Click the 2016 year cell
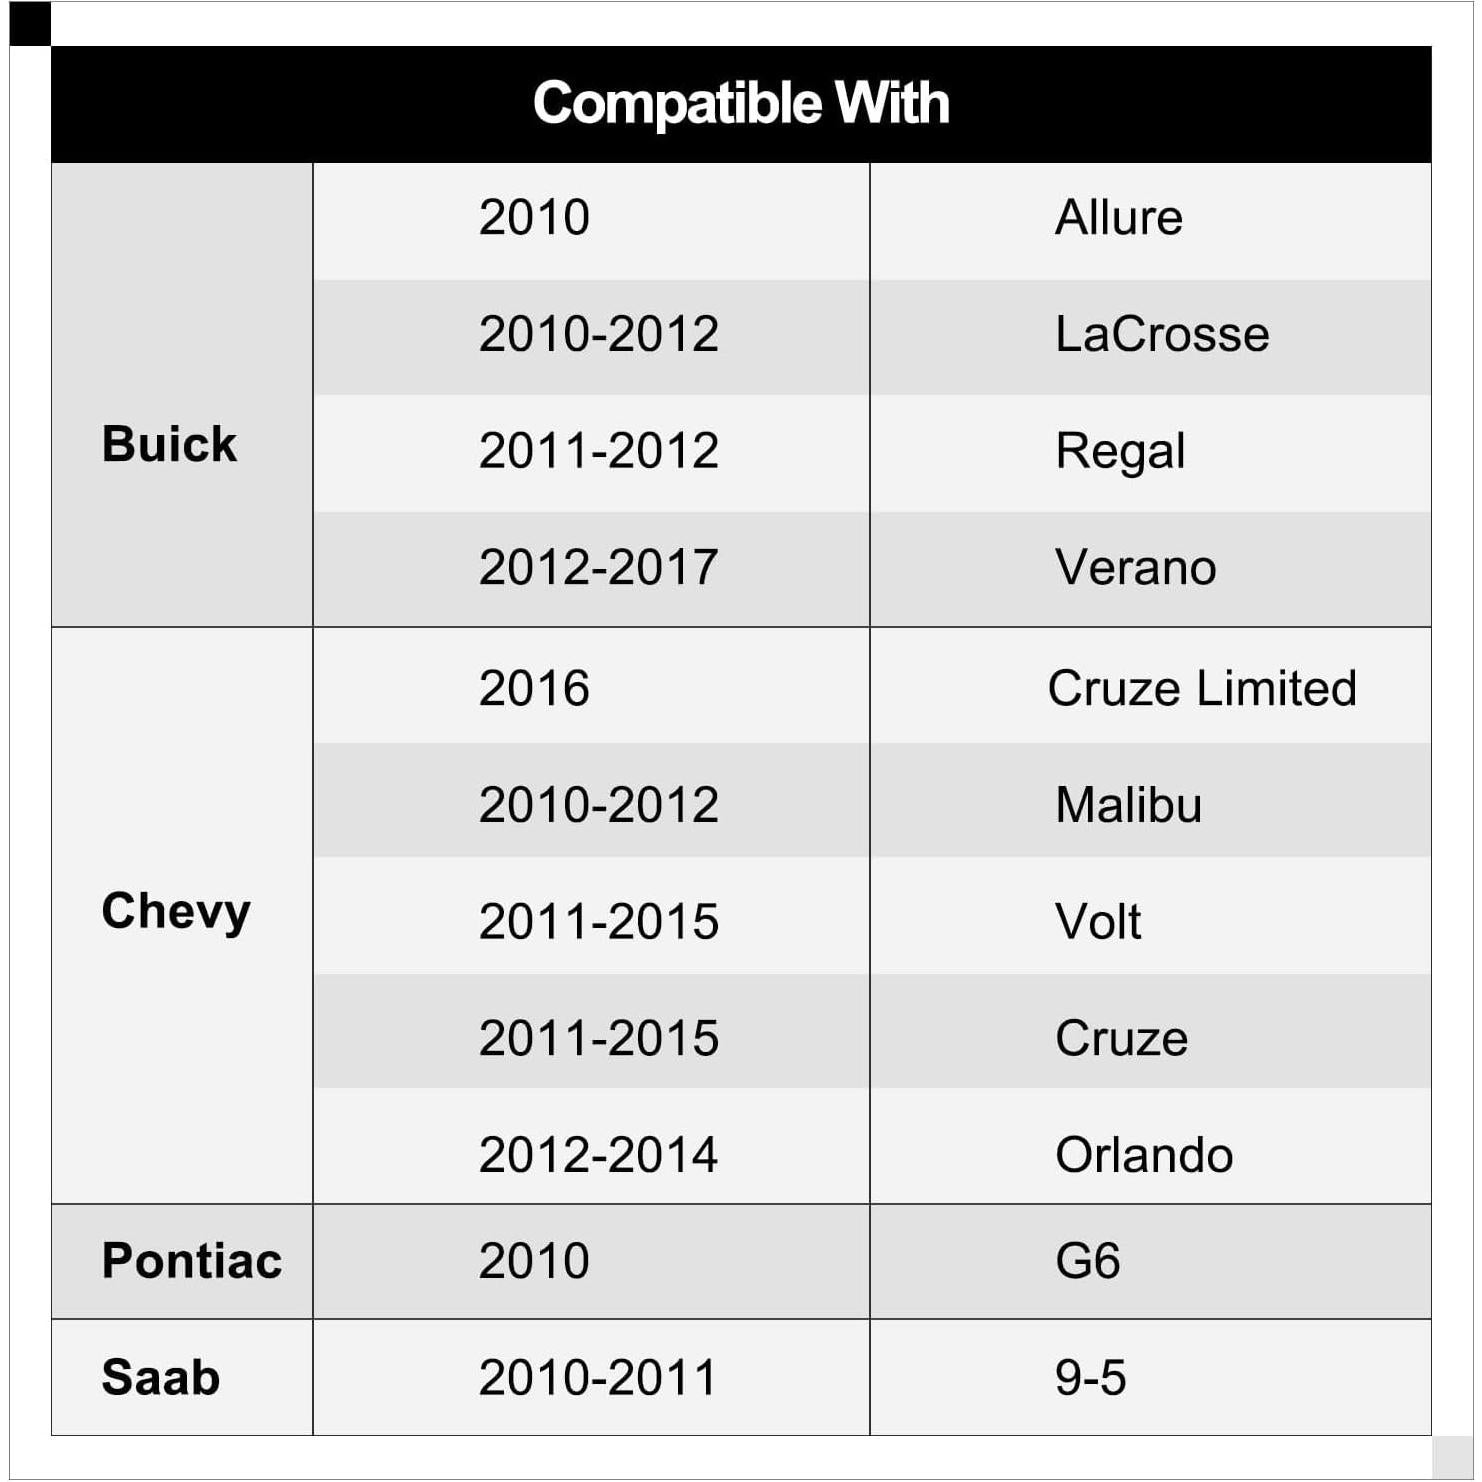This screenshot has width=1482, height=1482. pyautogui.click(x=534, y=688)
